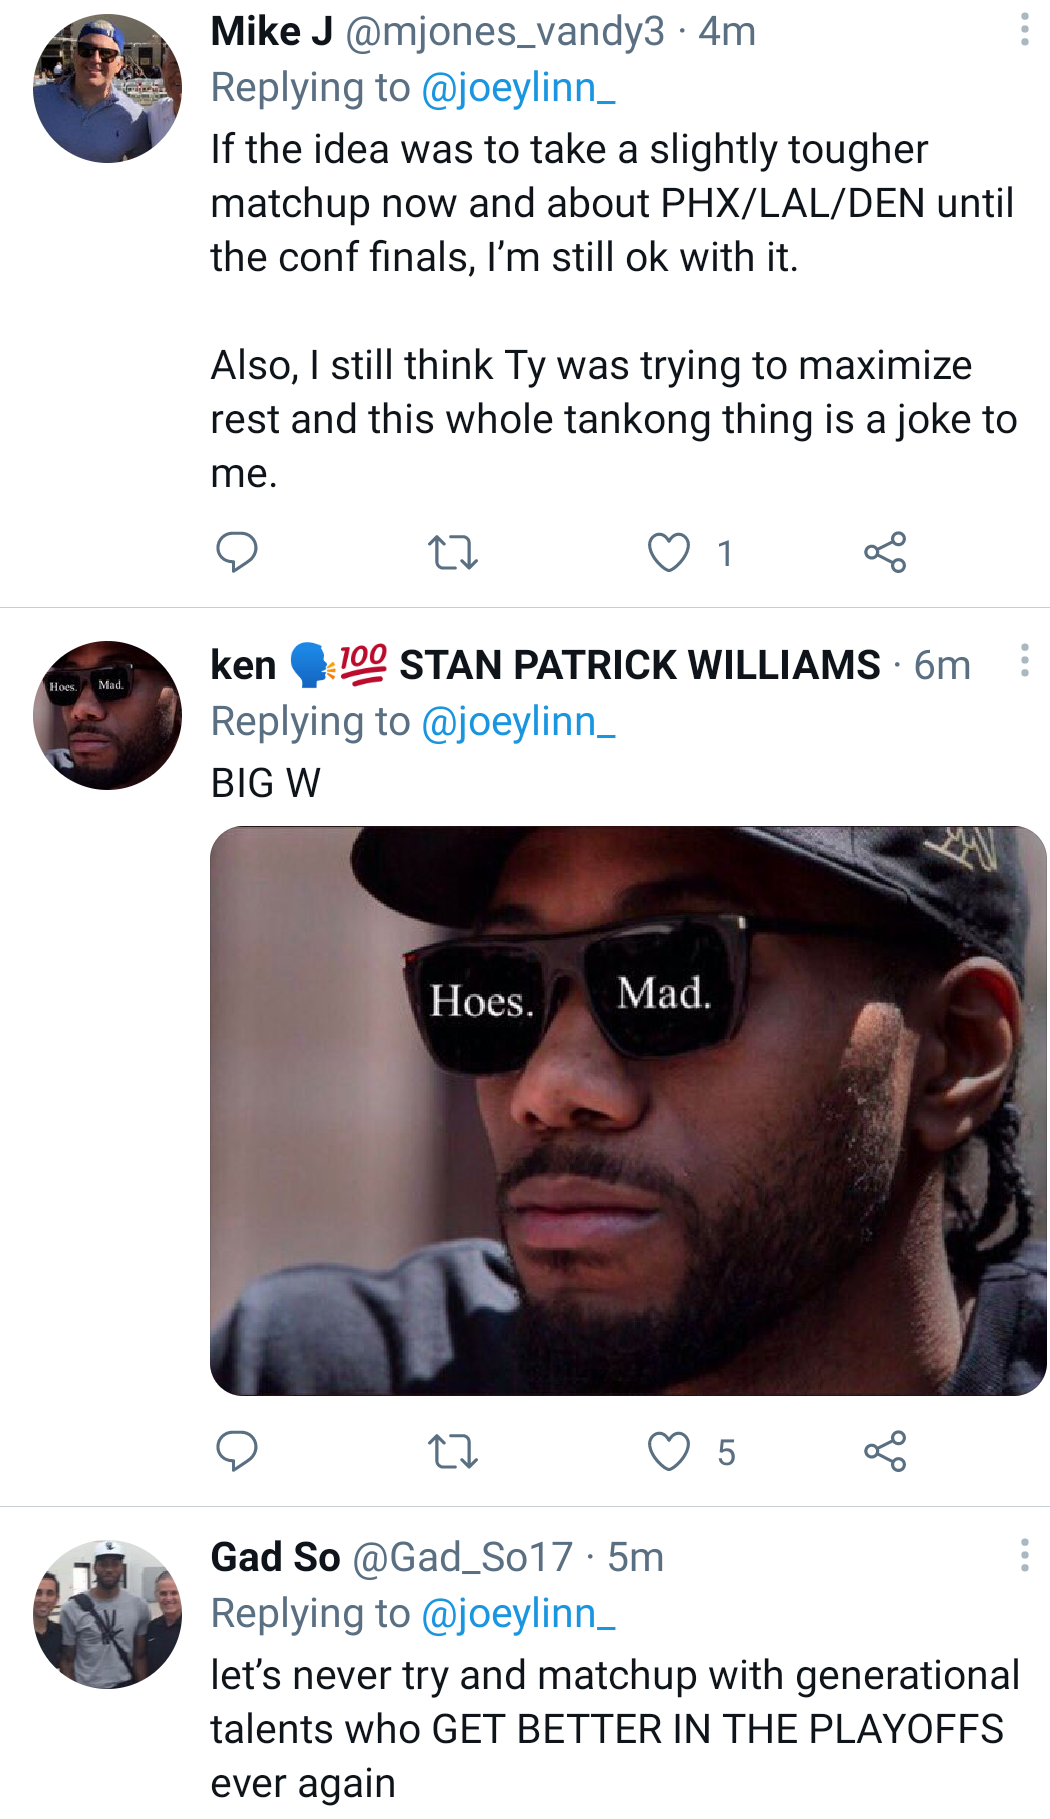
Task: Open Gad So's display name
Action: coord(275,1557)
